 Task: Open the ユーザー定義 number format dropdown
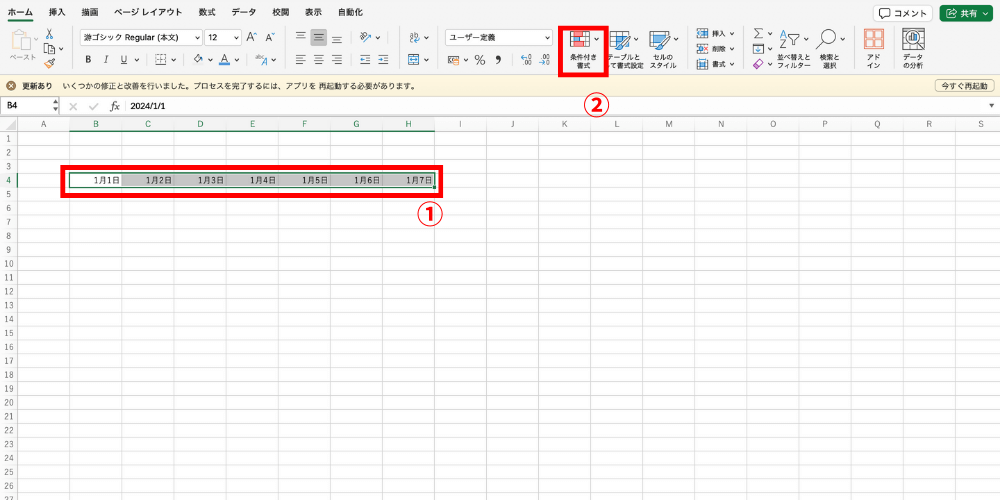548,38
